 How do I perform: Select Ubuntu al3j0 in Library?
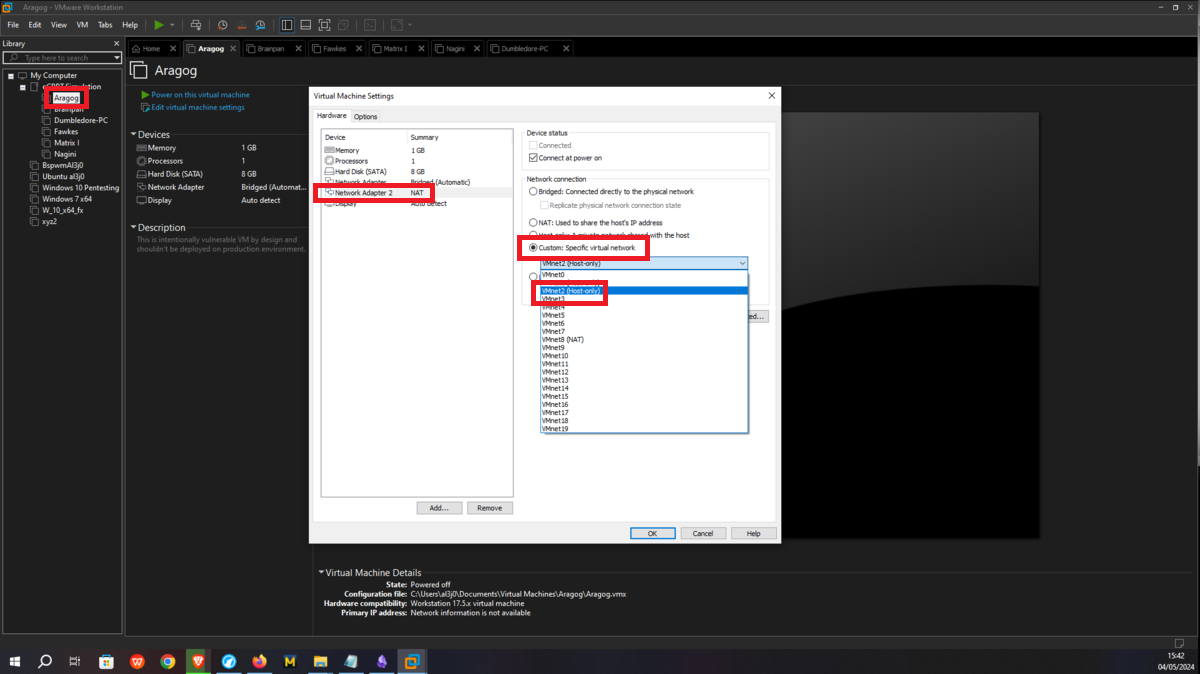tap(63, 176)
